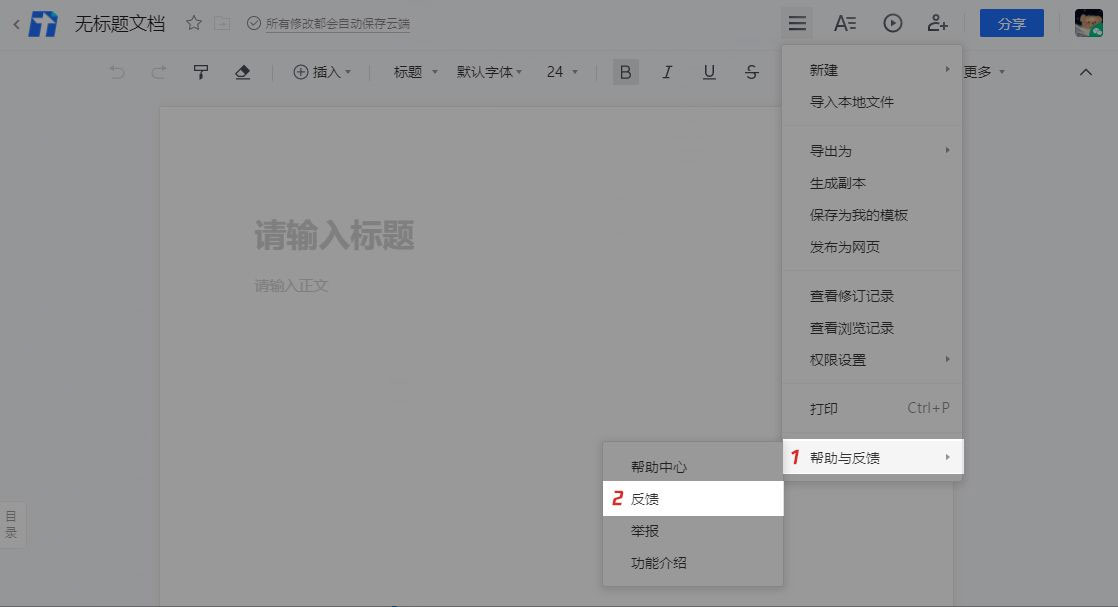Image resolution: width=1118 pixels, height=607 pixels.
Task: Choose 导出为 from the menu
Action: click(x=830, y=150)
